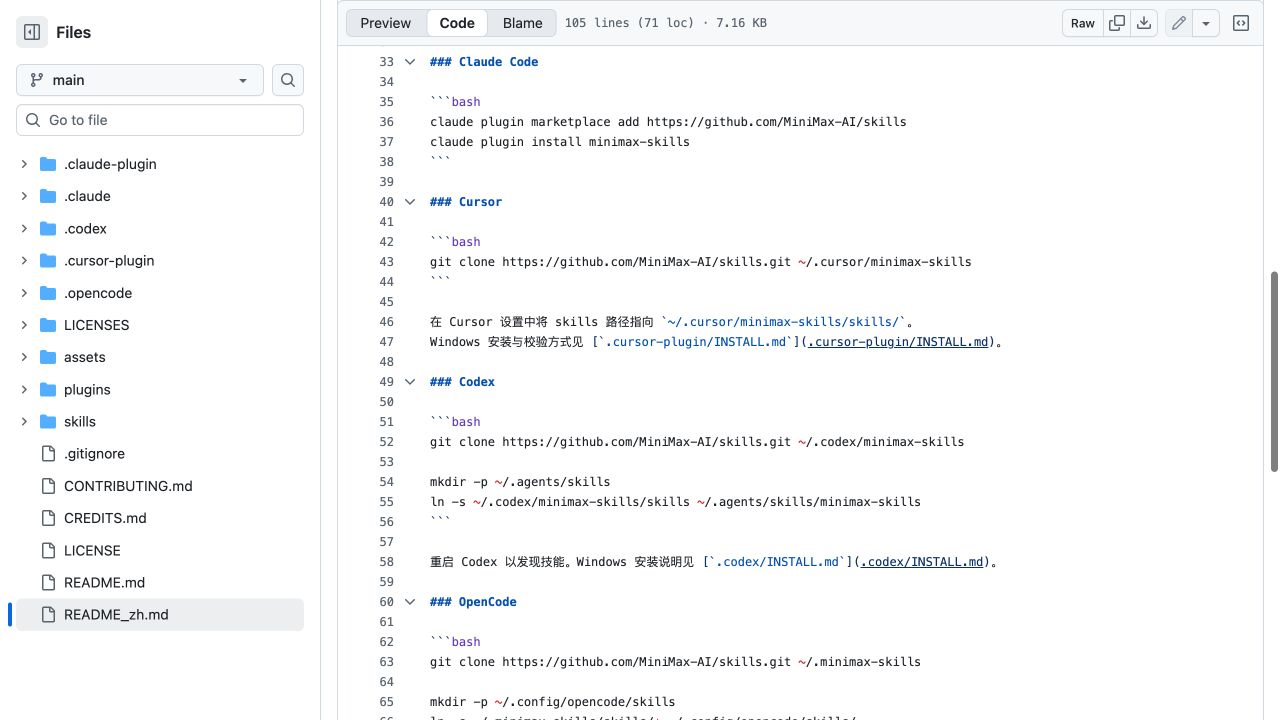Viewport: 1280px width, 720px height.
Task: Click the '### OpenCode' heading text
Action: [473, 602]
